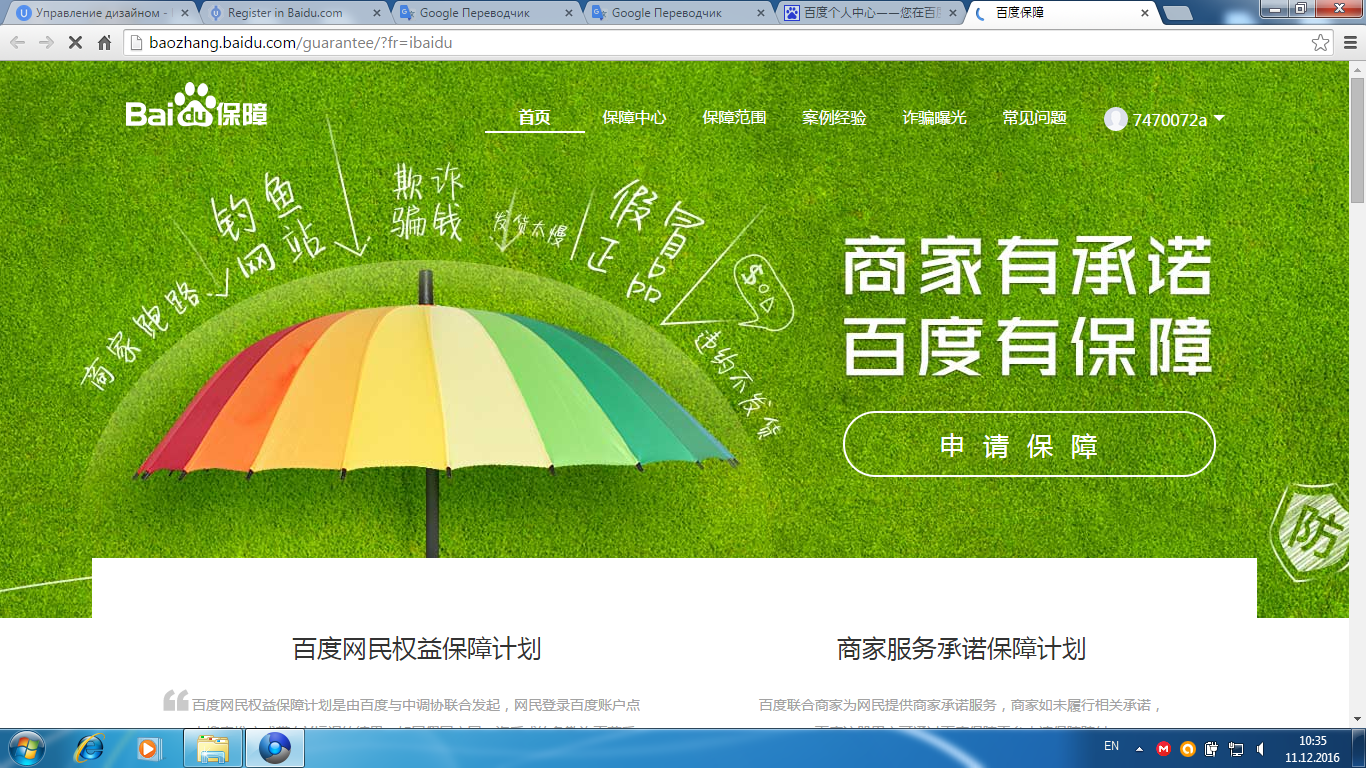
Task: Click the volume speaker tray icon
Action: click(1261, 748)
